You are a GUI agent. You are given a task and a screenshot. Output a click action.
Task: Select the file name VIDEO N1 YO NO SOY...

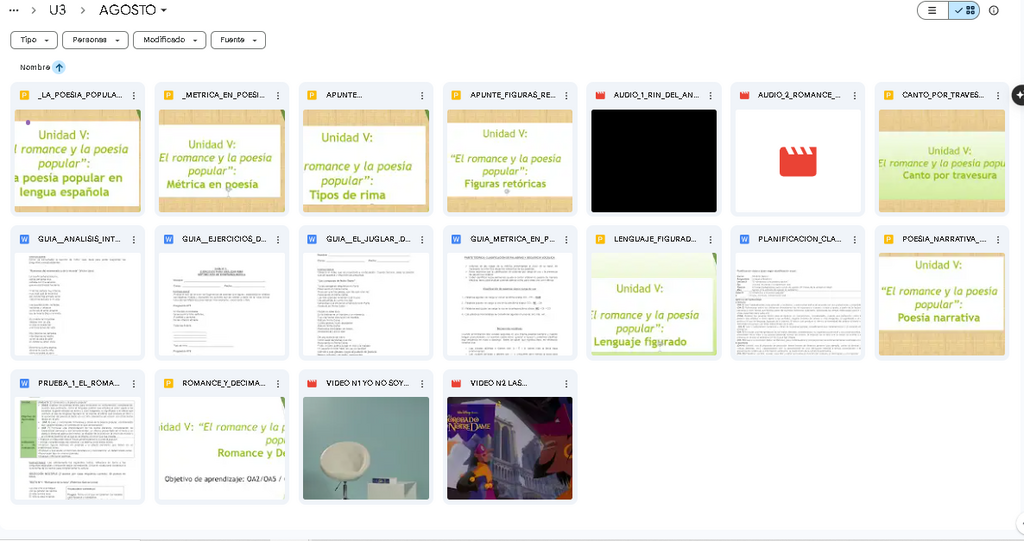[368, 384]
